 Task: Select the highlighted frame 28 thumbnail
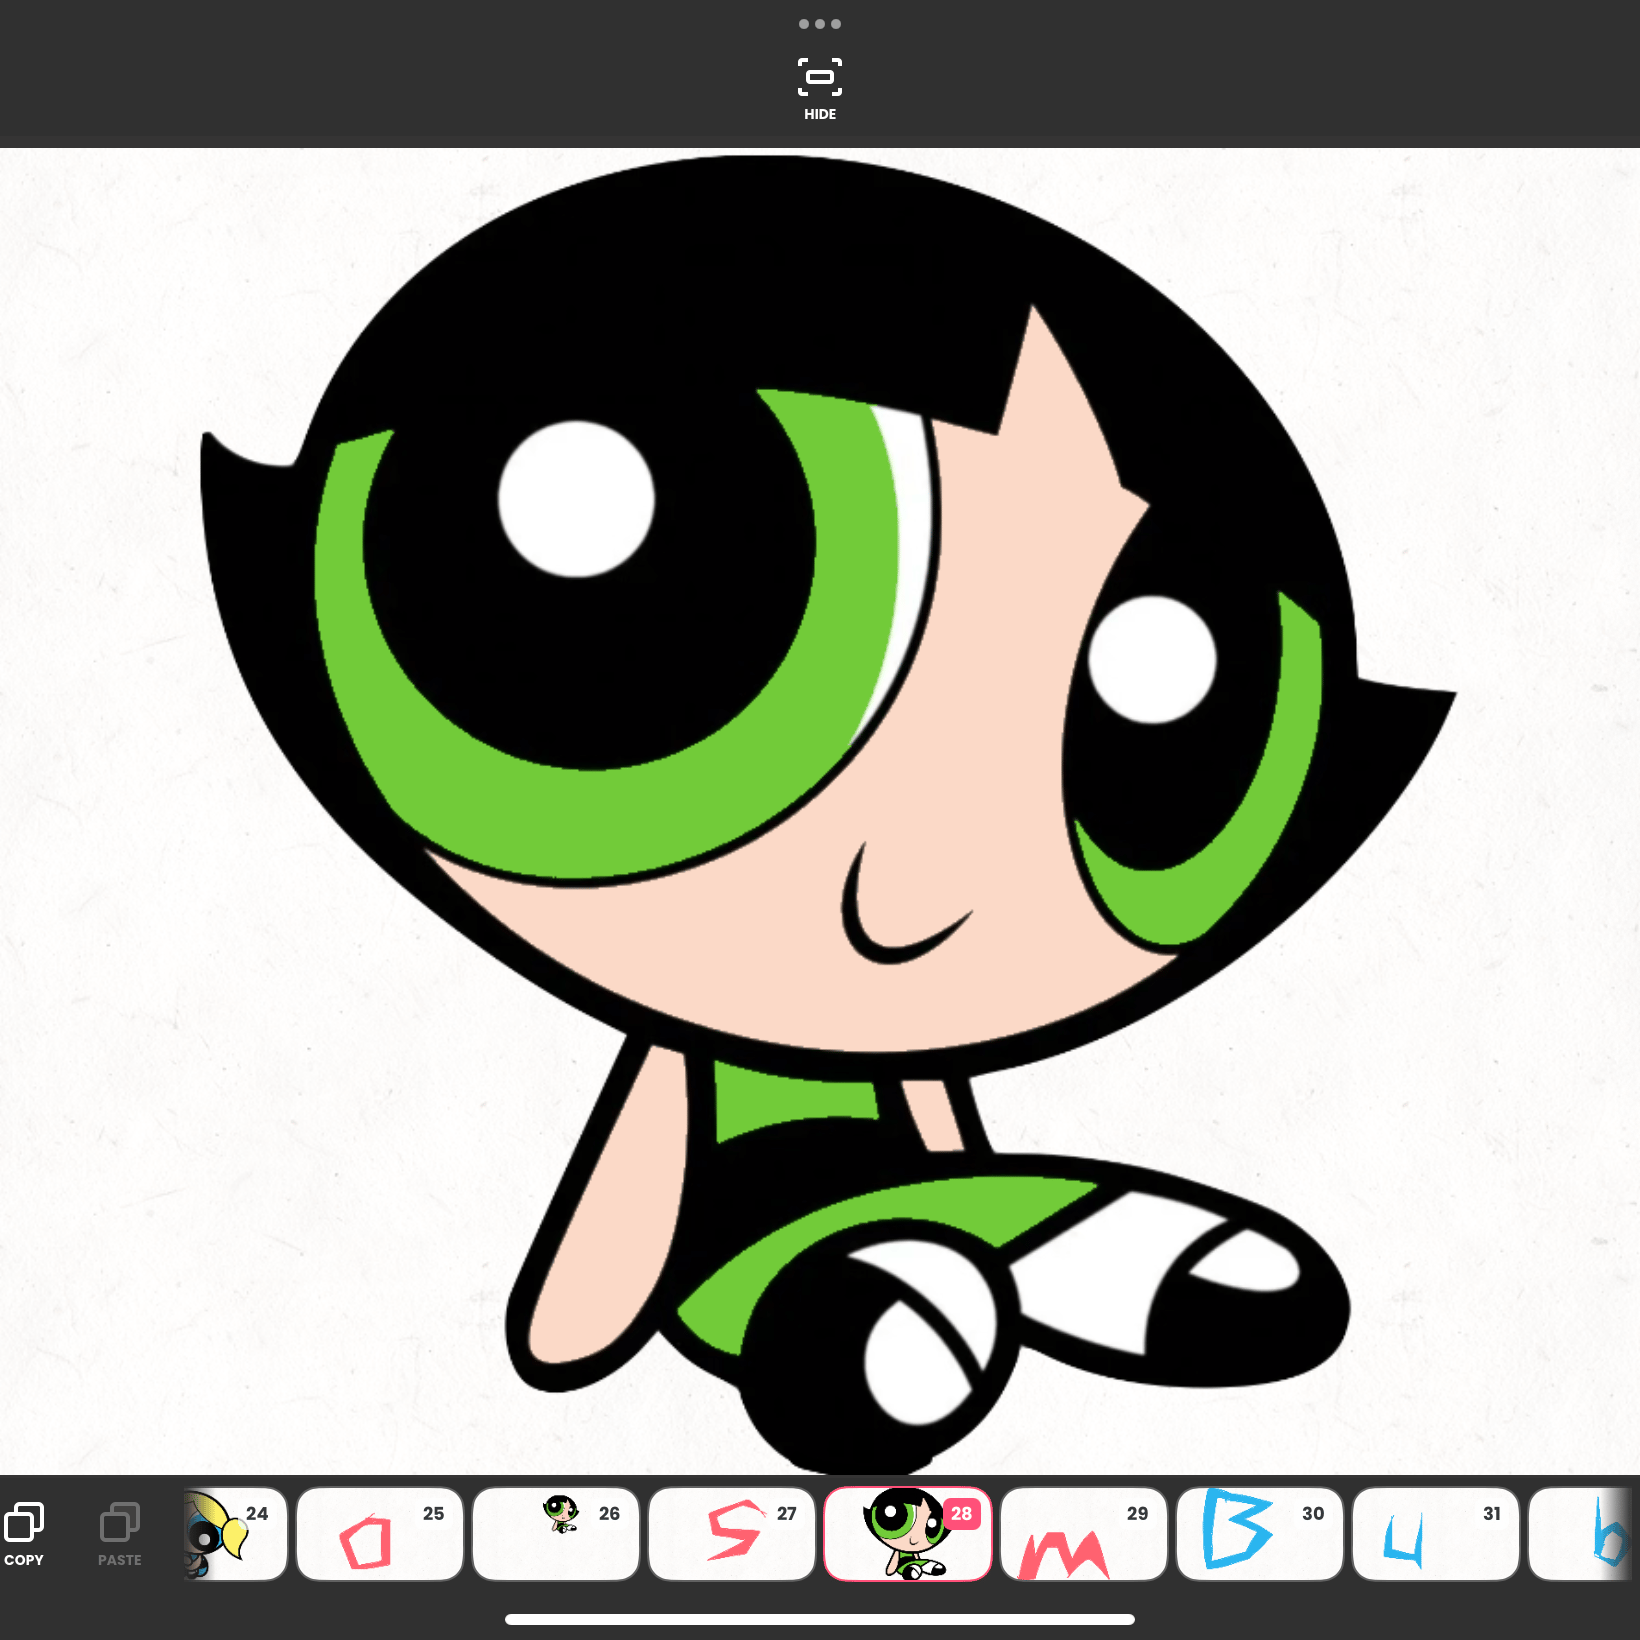908,1534
